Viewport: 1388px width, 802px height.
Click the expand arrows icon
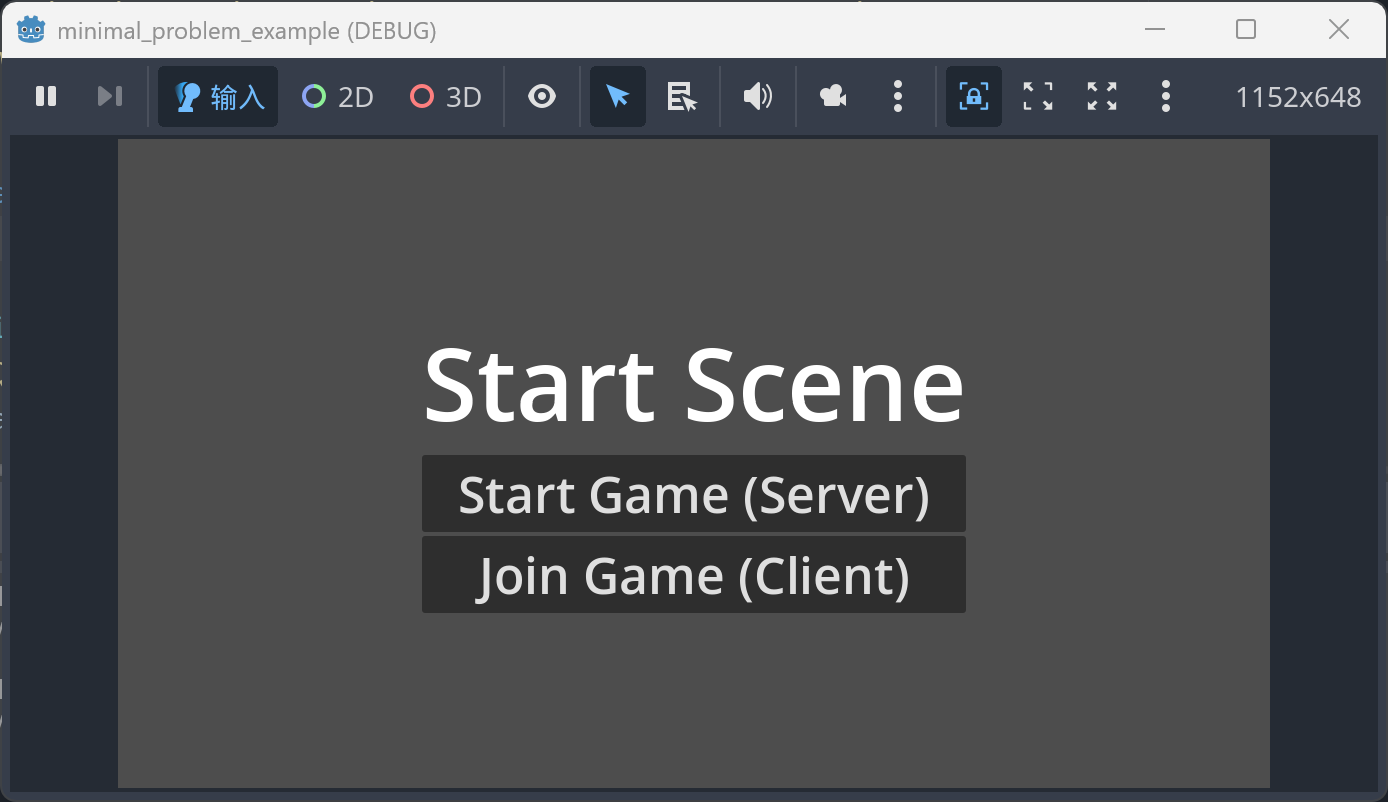1102,96
